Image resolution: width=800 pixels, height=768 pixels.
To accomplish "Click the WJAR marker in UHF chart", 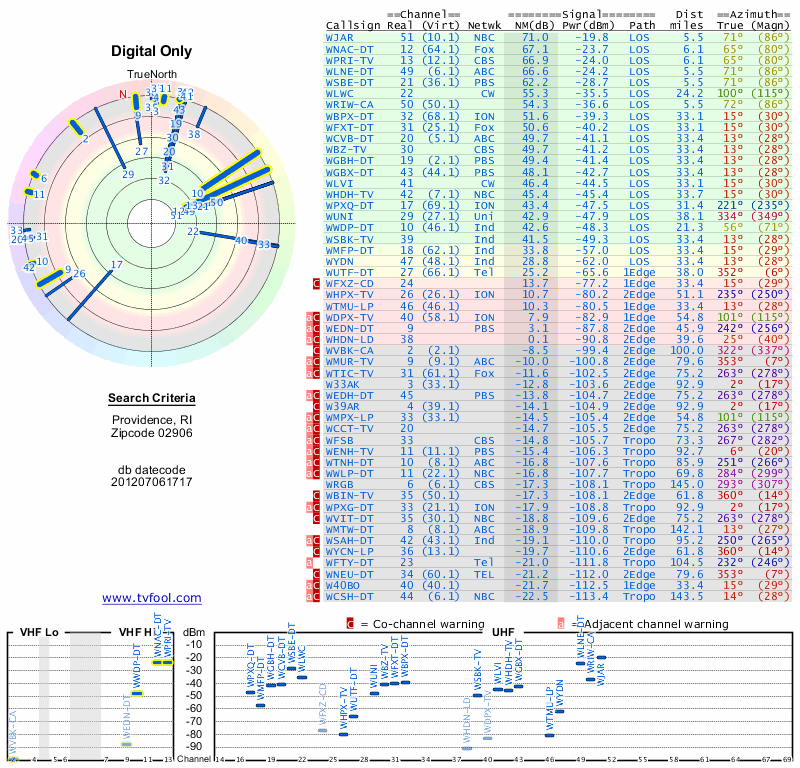I will tap(602, 657).
